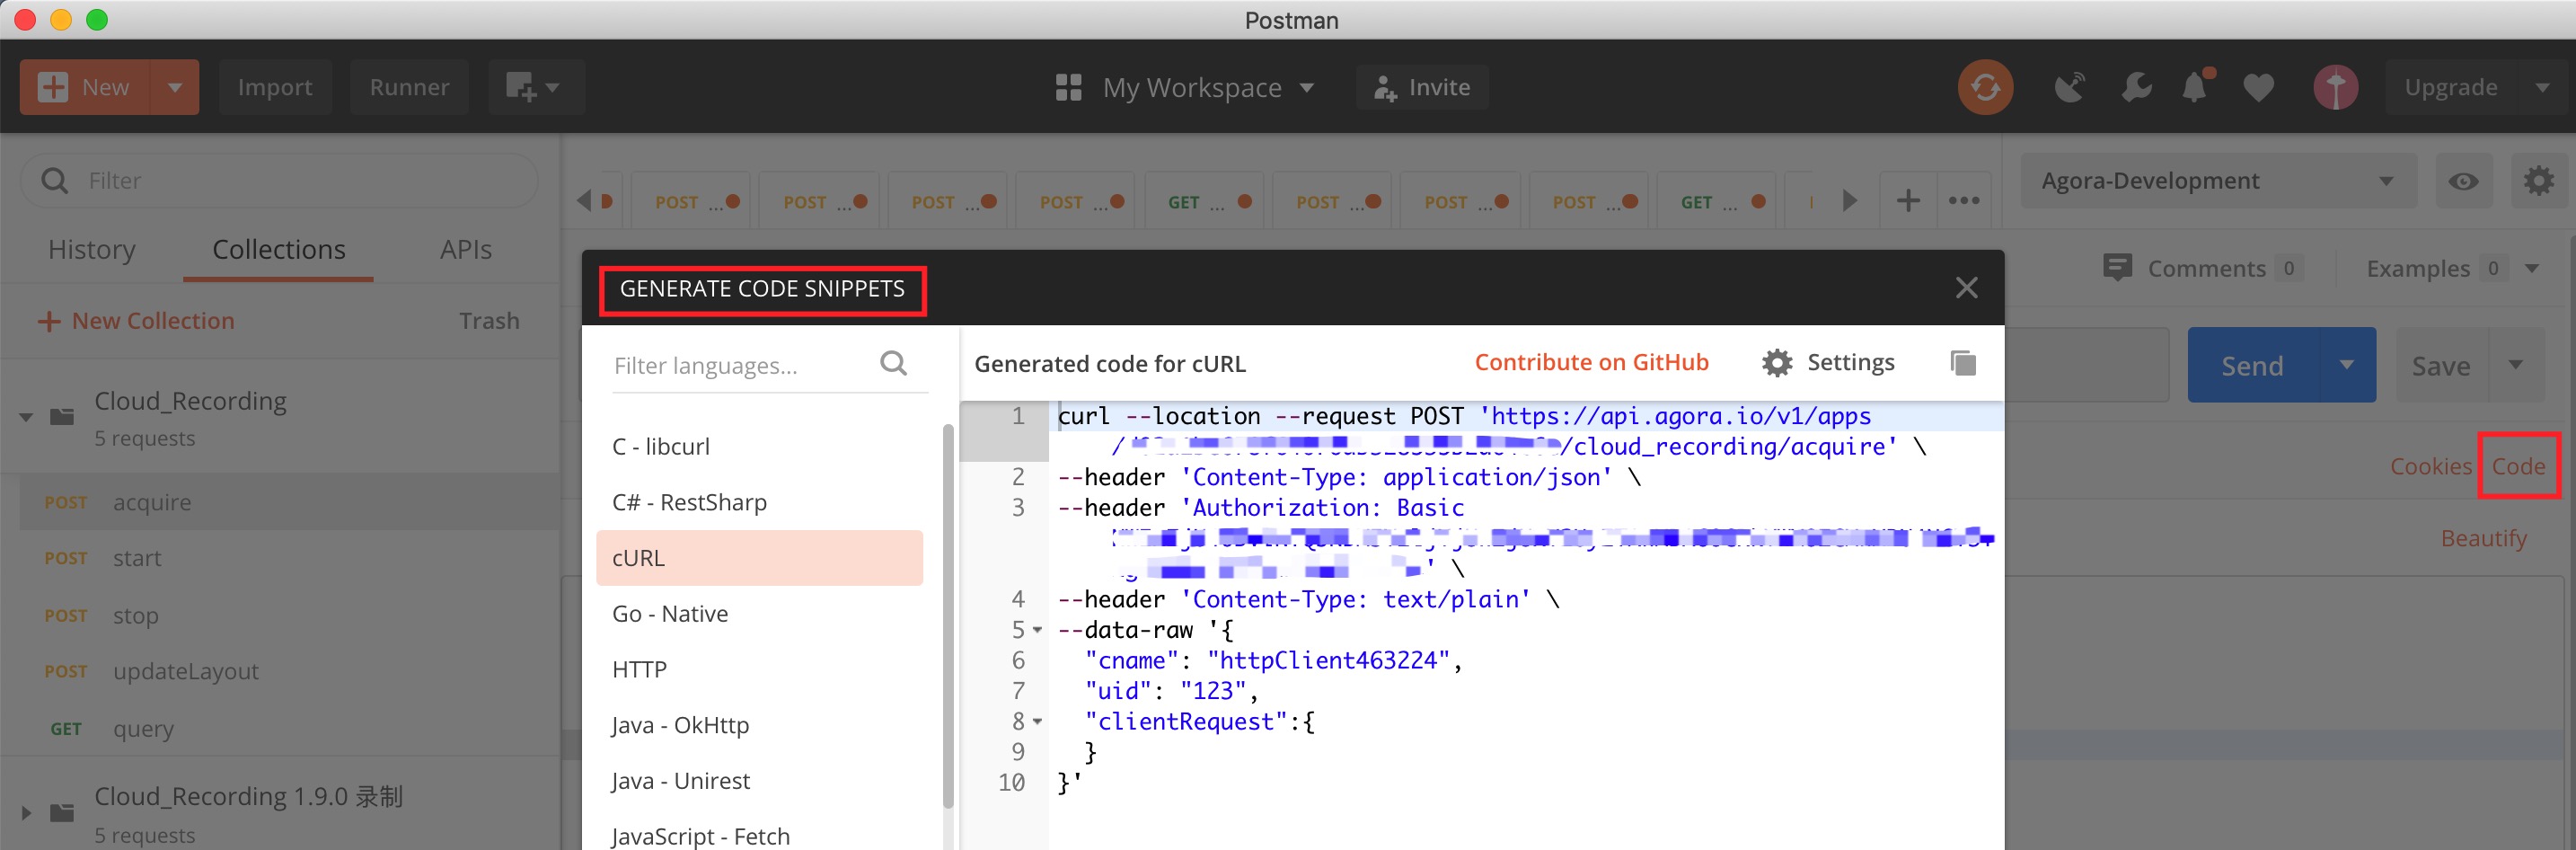Fold code at line 8 arrow
The width and height of the screenshot is (2576, 850).
tap(1037, 721)
